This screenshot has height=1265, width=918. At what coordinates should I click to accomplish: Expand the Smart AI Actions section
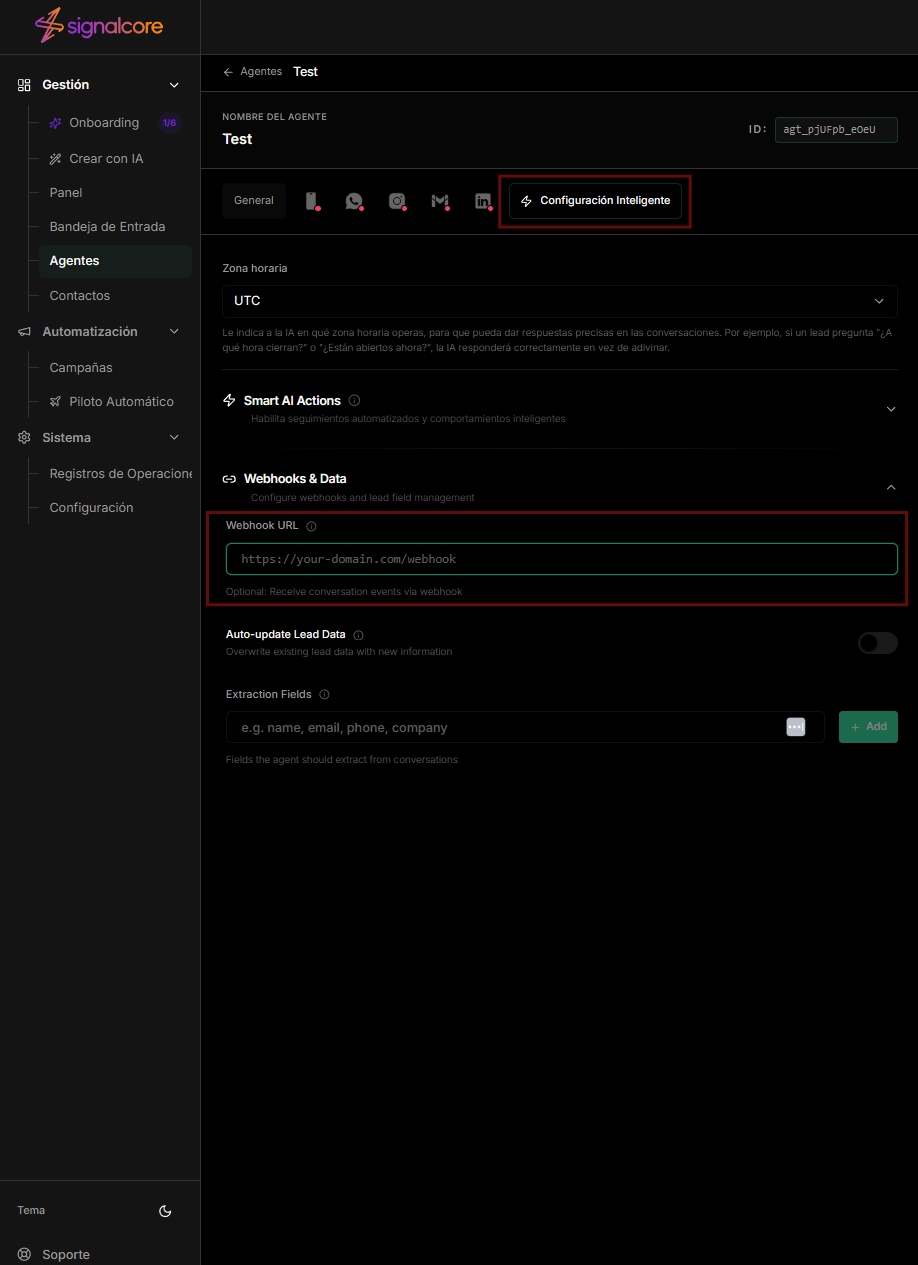[891, 409]
